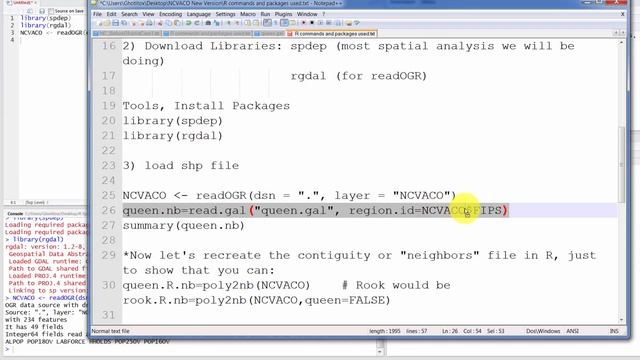Click 'library(rgdal)' line in RStudio source editor
This screenshot has height=360, width=640.
[x=46, y=25]
